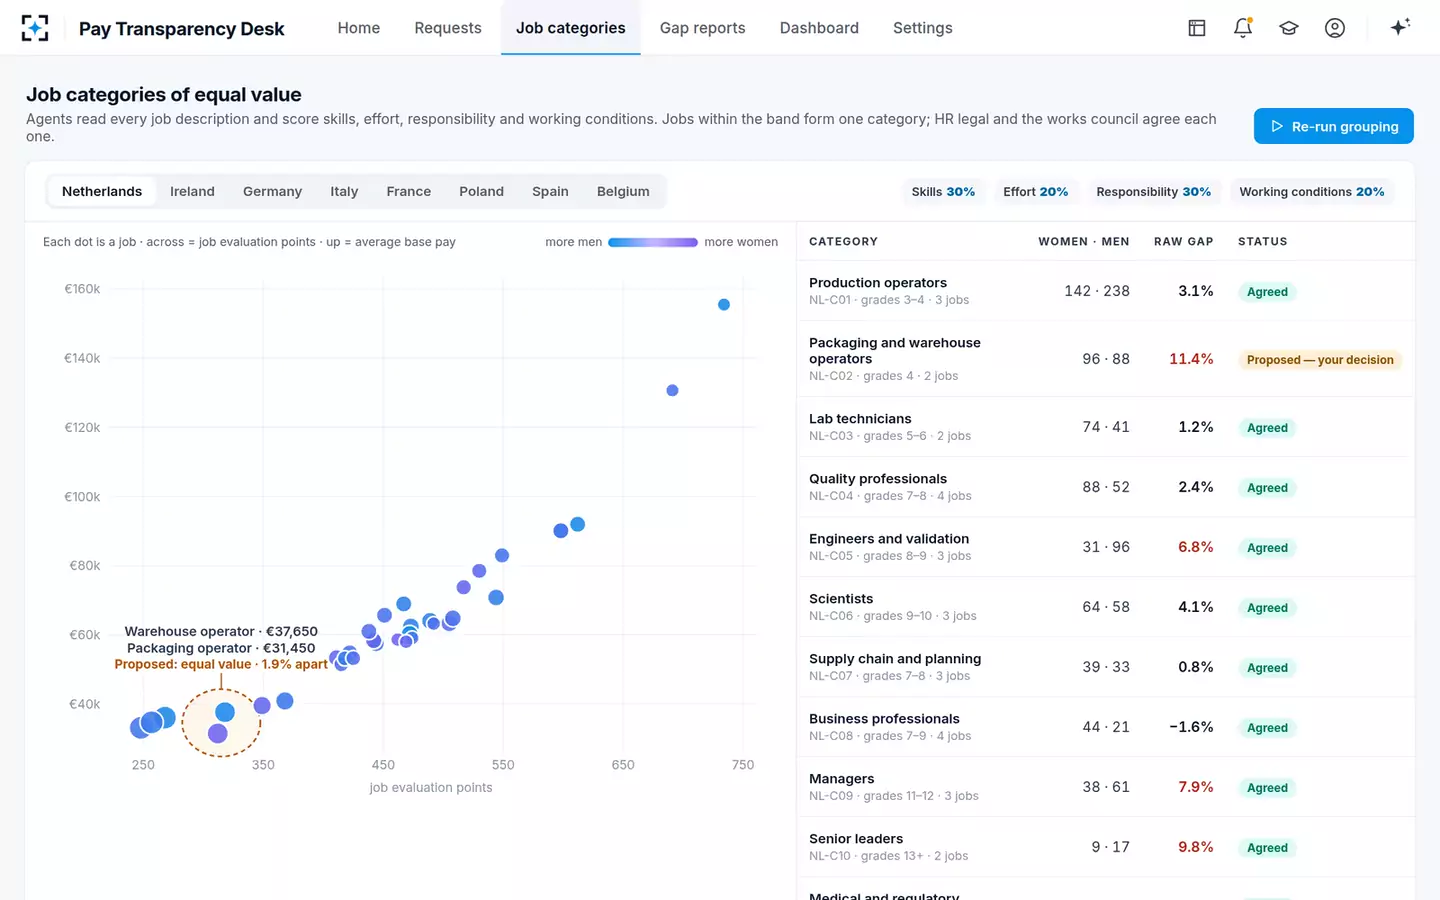Switch to the Gap reports tab
1440x900 pixels.
702,28
